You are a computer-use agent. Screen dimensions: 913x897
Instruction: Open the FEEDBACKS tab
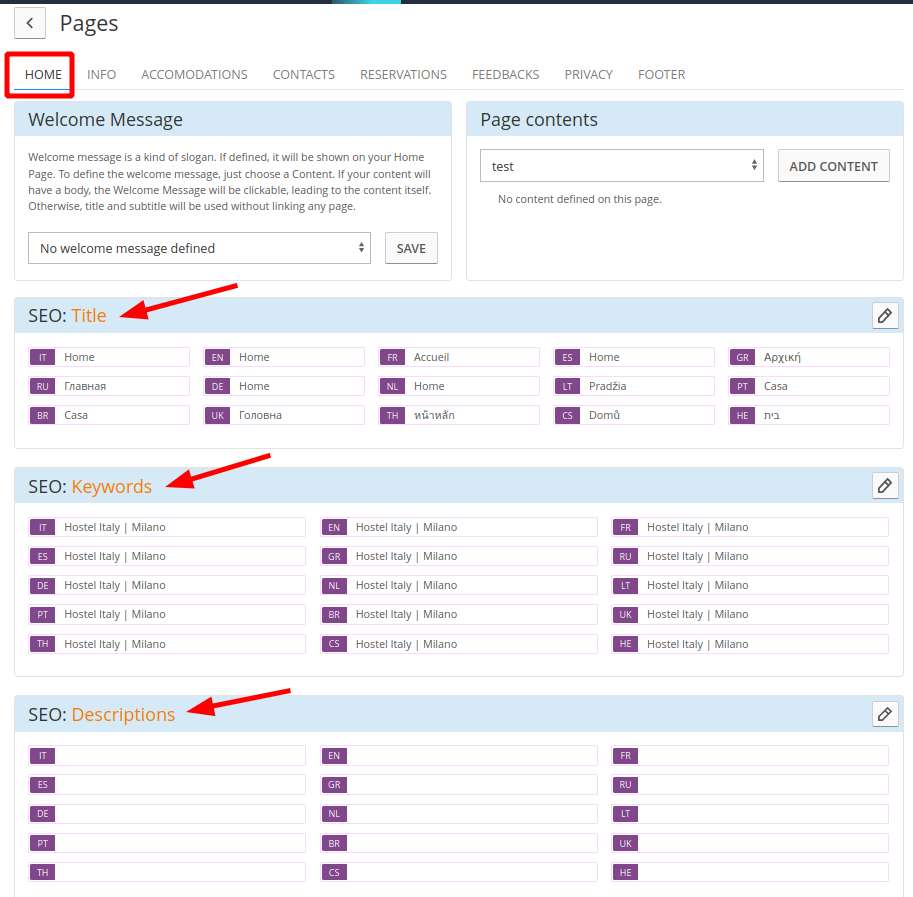[505, 75]
